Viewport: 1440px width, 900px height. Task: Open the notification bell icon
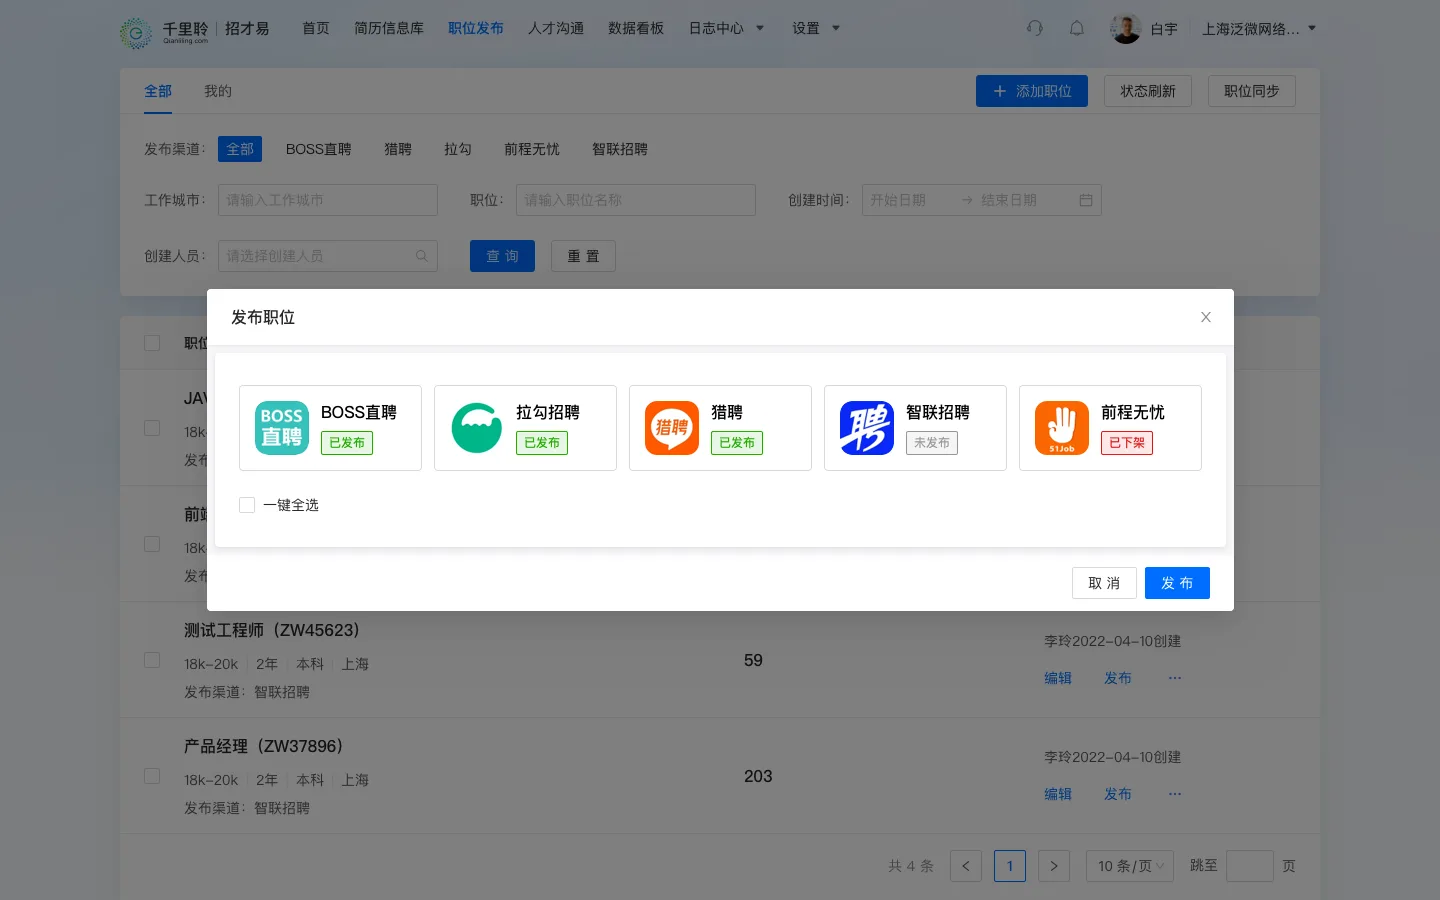(1077, 28)
